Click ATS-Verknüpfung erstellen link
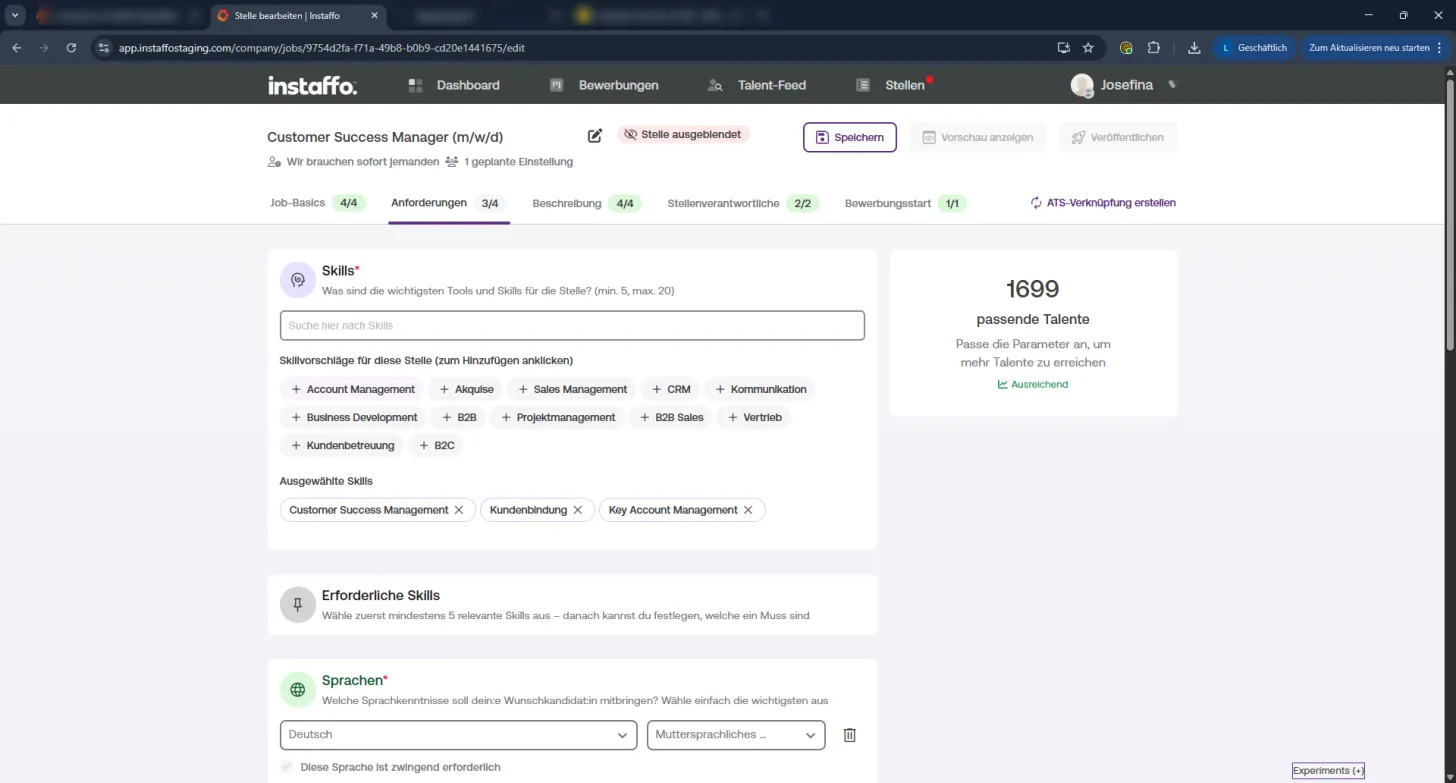The height and width of the screenshot is (783, 1456). pos(1103,203)
